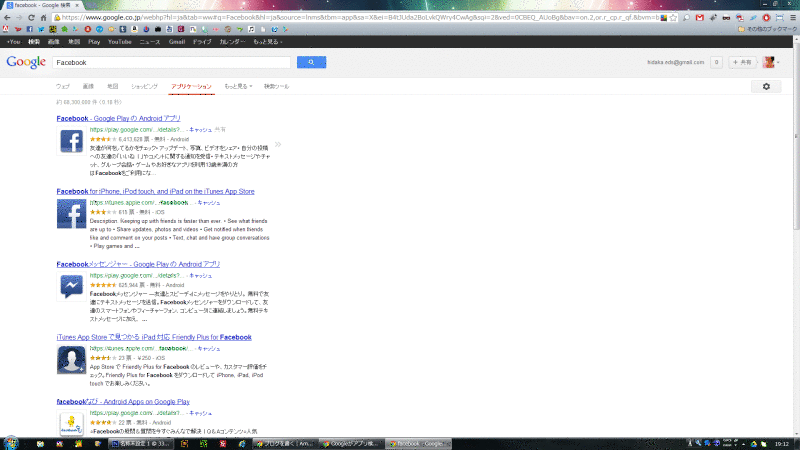
Task: Open the music note bookmark icon
Action: point(252,29)
